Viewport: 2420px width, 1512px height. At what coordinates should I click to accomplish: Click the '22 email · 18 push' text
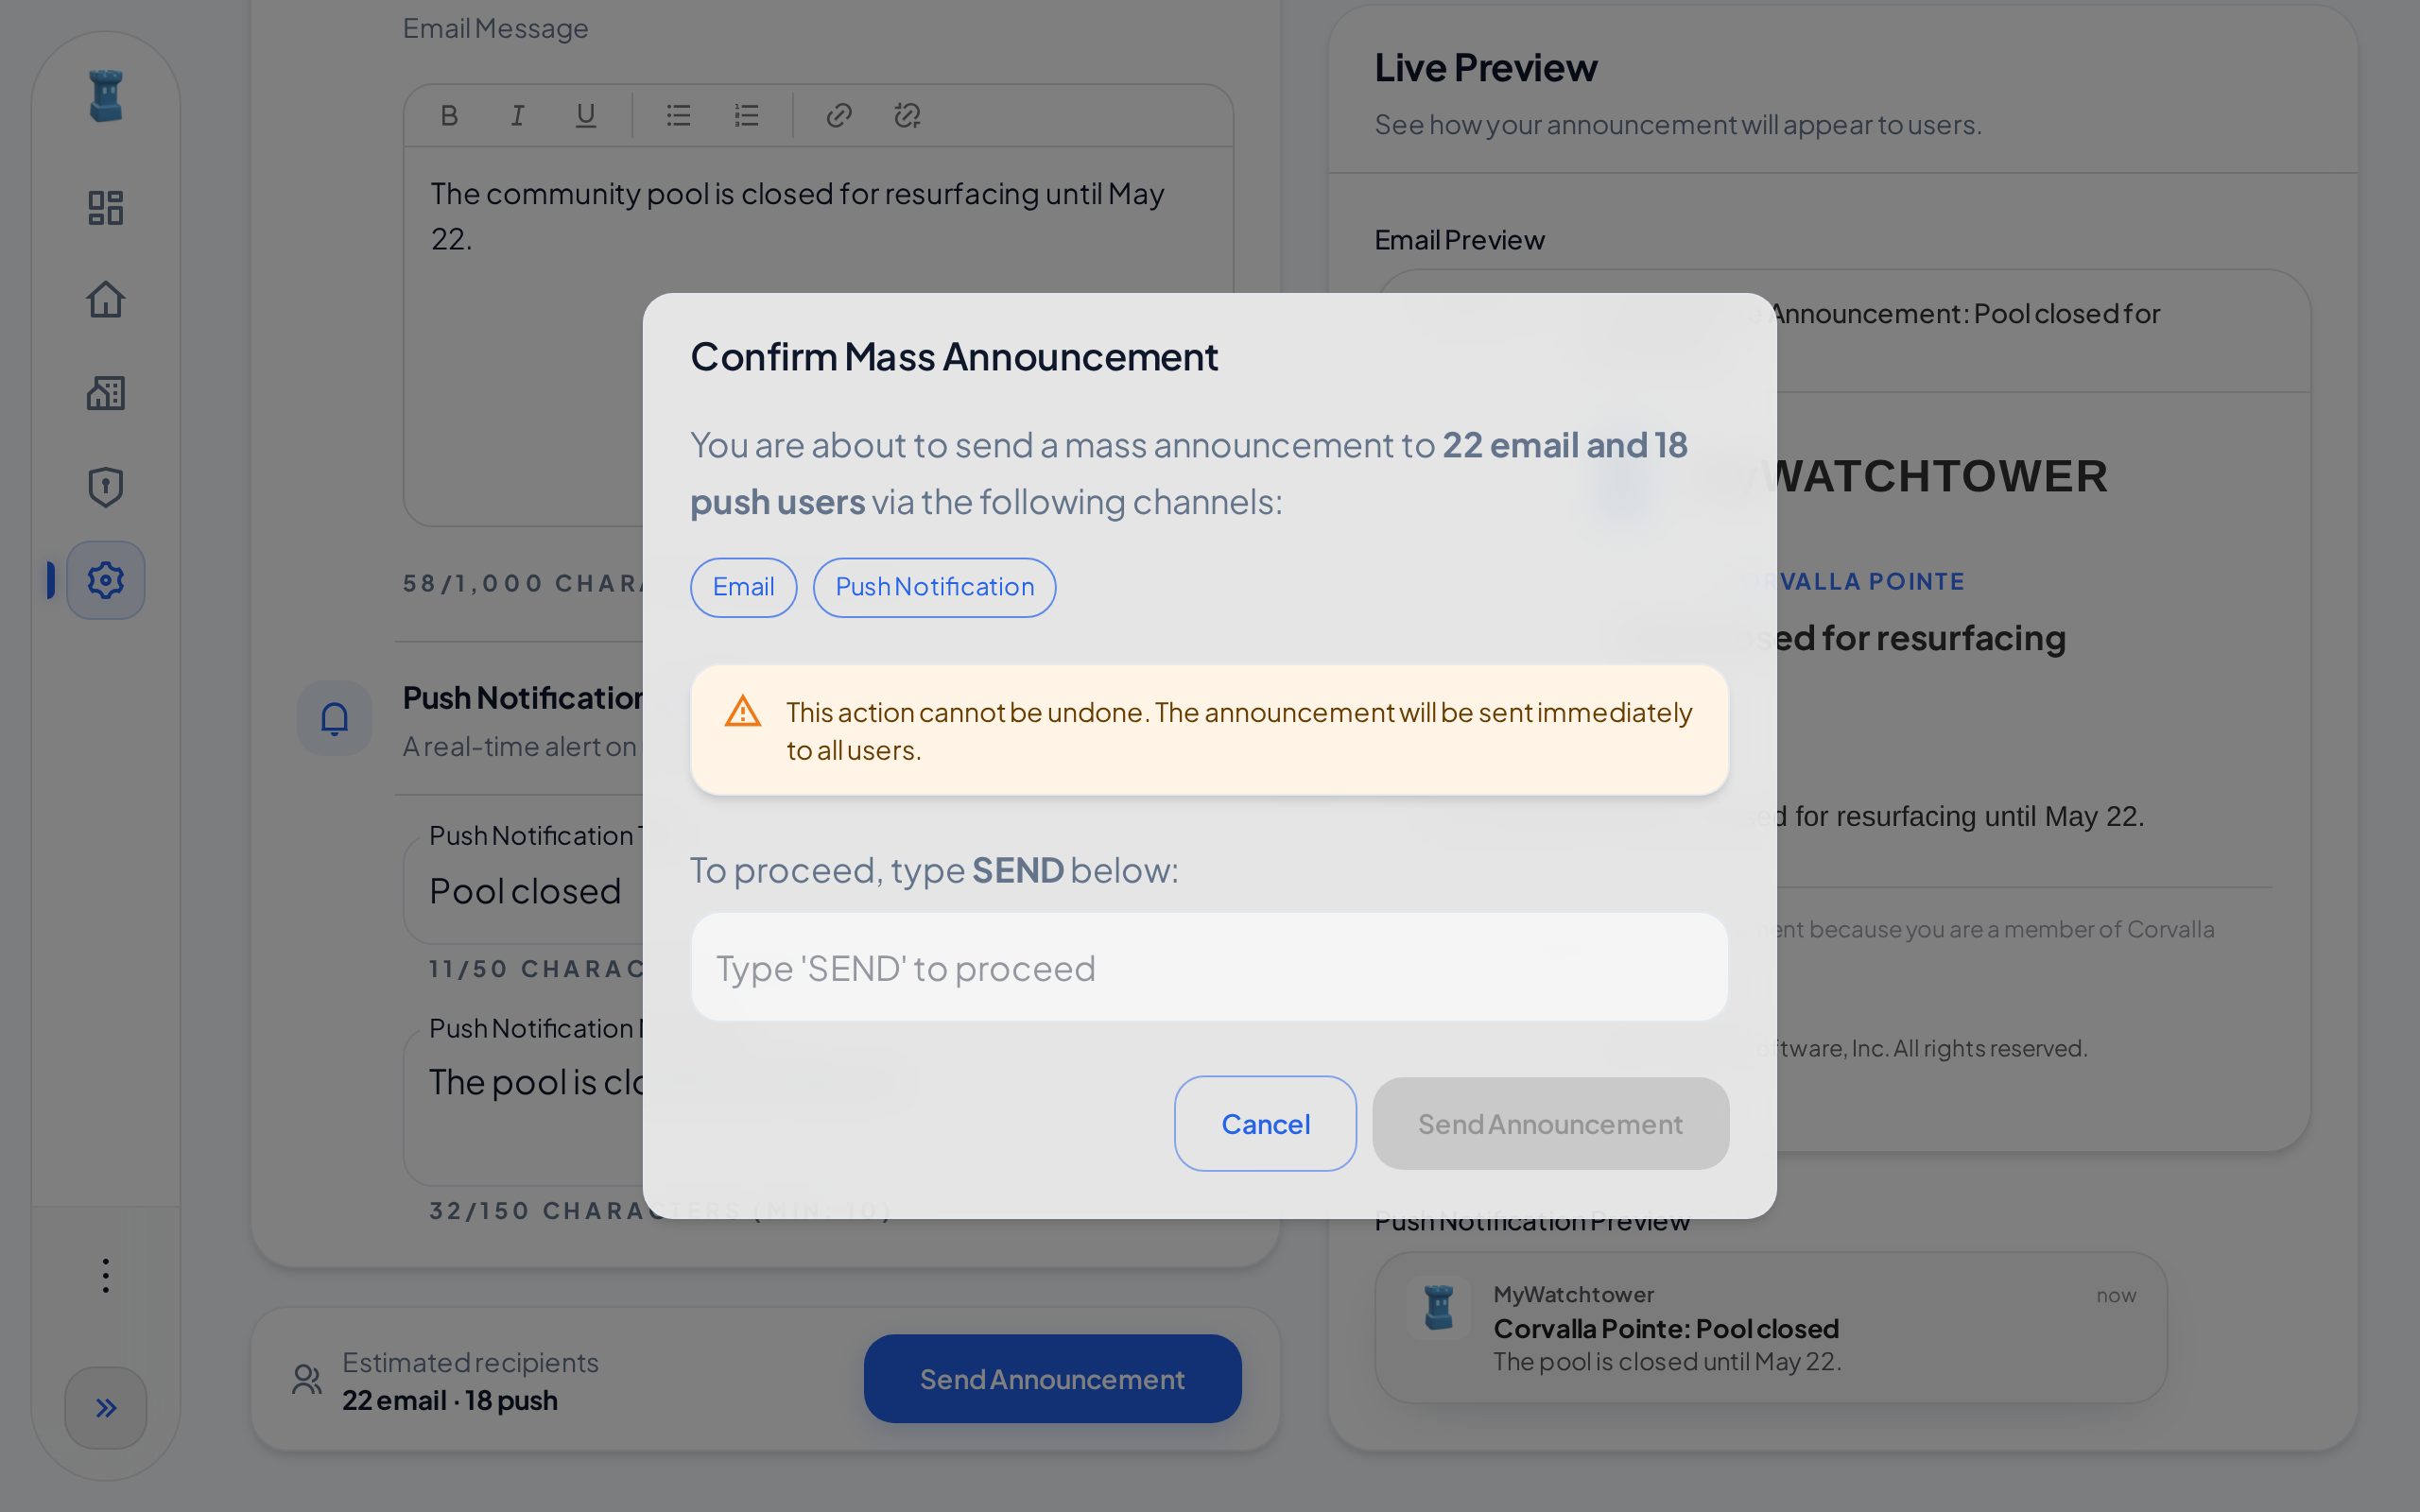pos(450,1400)
